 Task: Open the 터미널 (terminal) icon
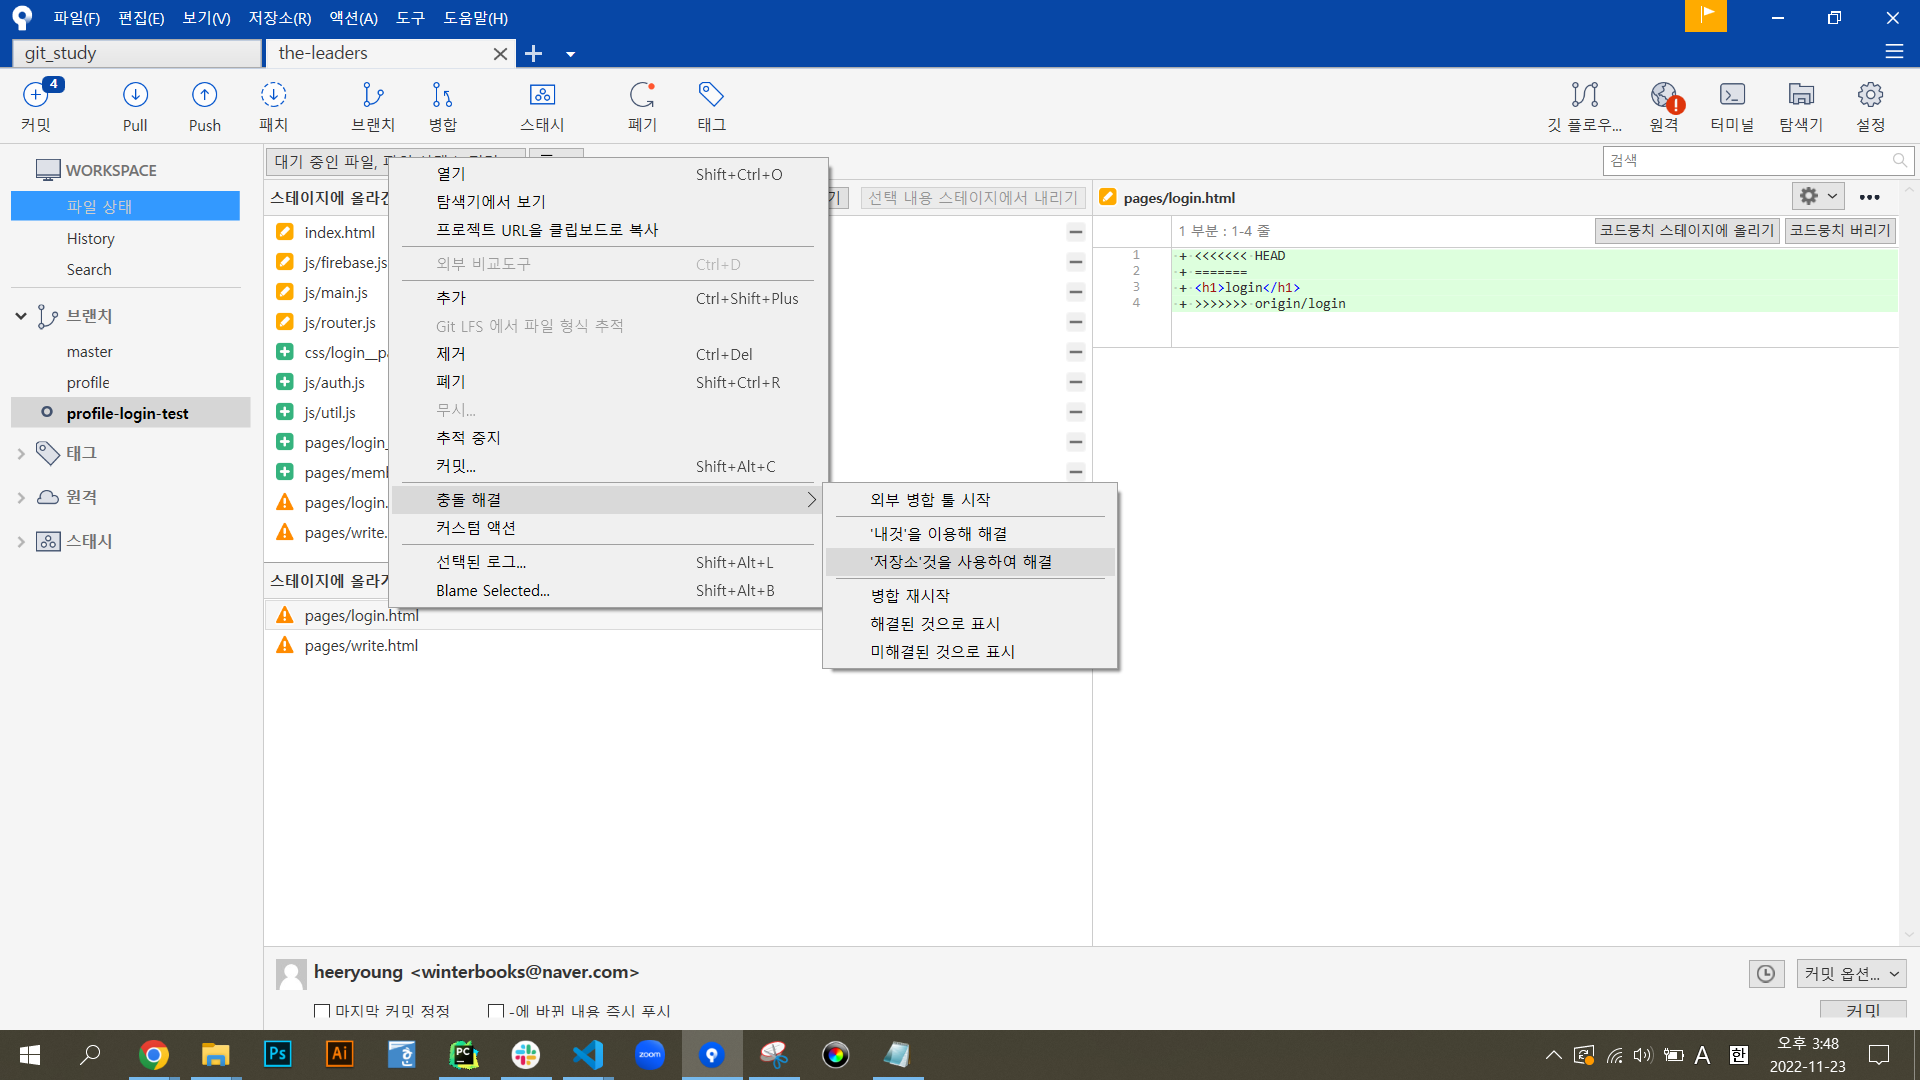coord(1731,106)
